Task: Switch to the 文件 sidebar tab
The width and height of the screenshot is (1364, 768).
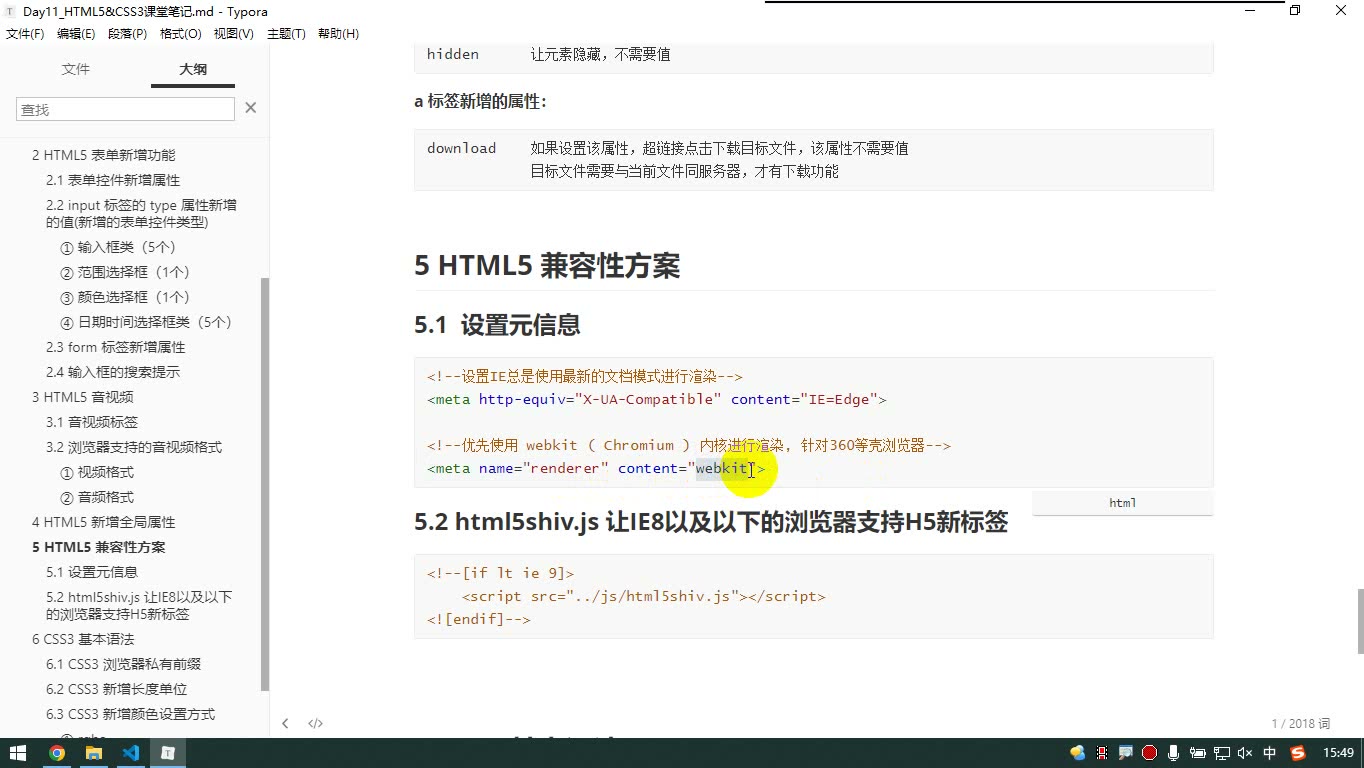Action: tap(76, 69)
